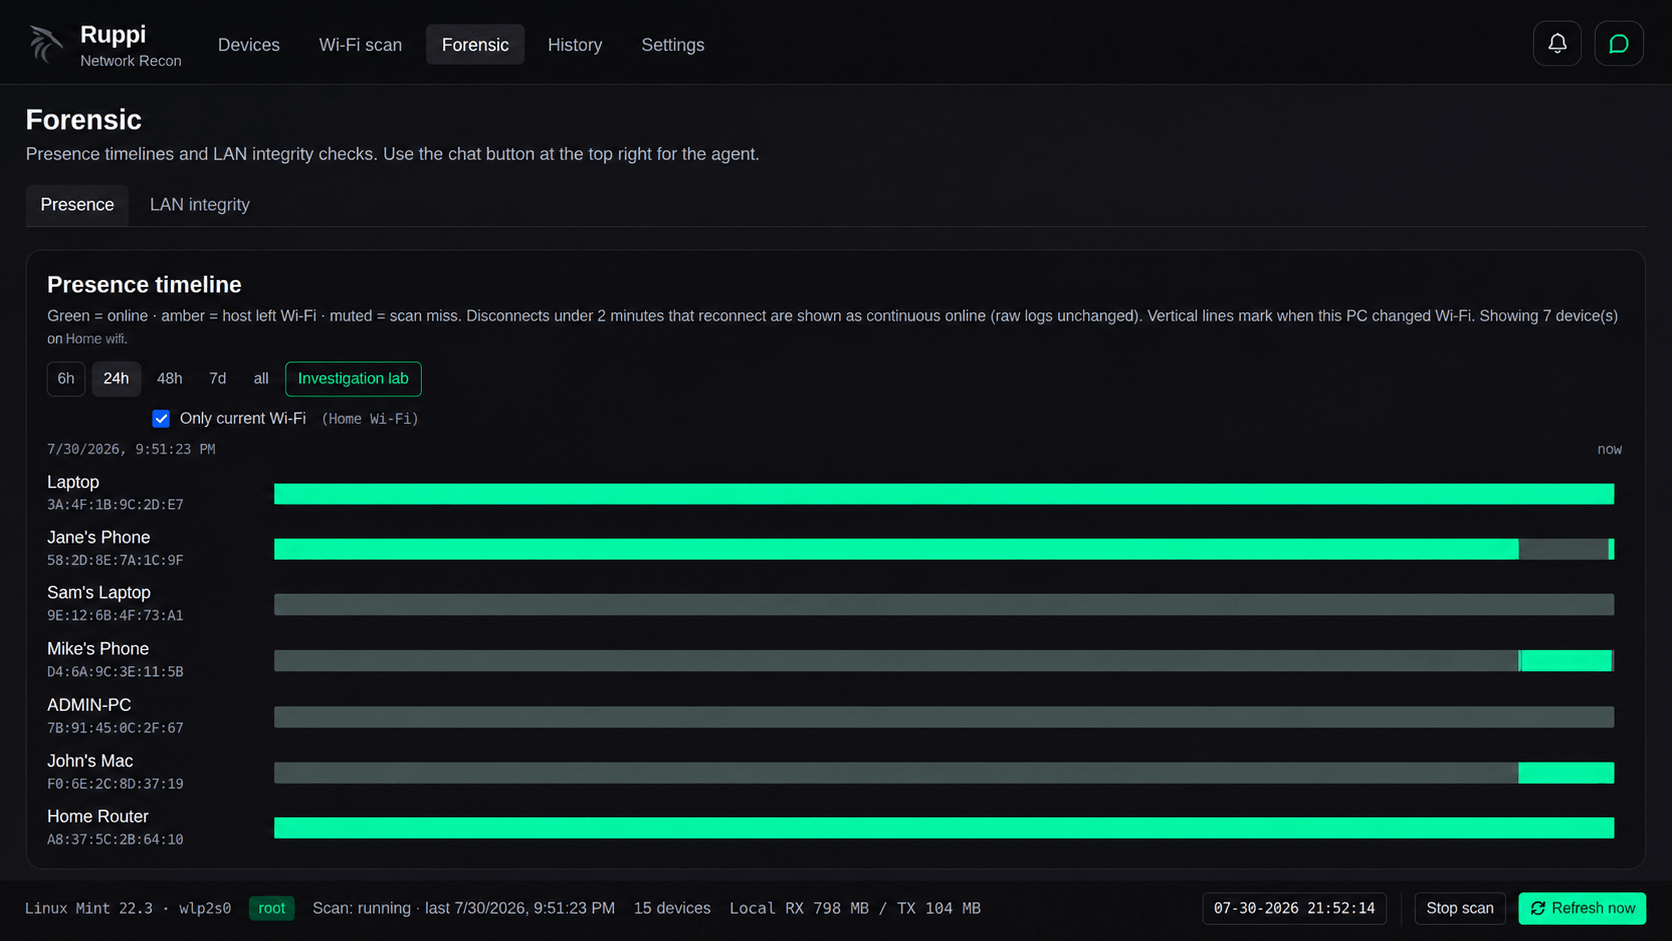Open the History page
Viewport: 1672px width, 941px height.
[575, 45]
